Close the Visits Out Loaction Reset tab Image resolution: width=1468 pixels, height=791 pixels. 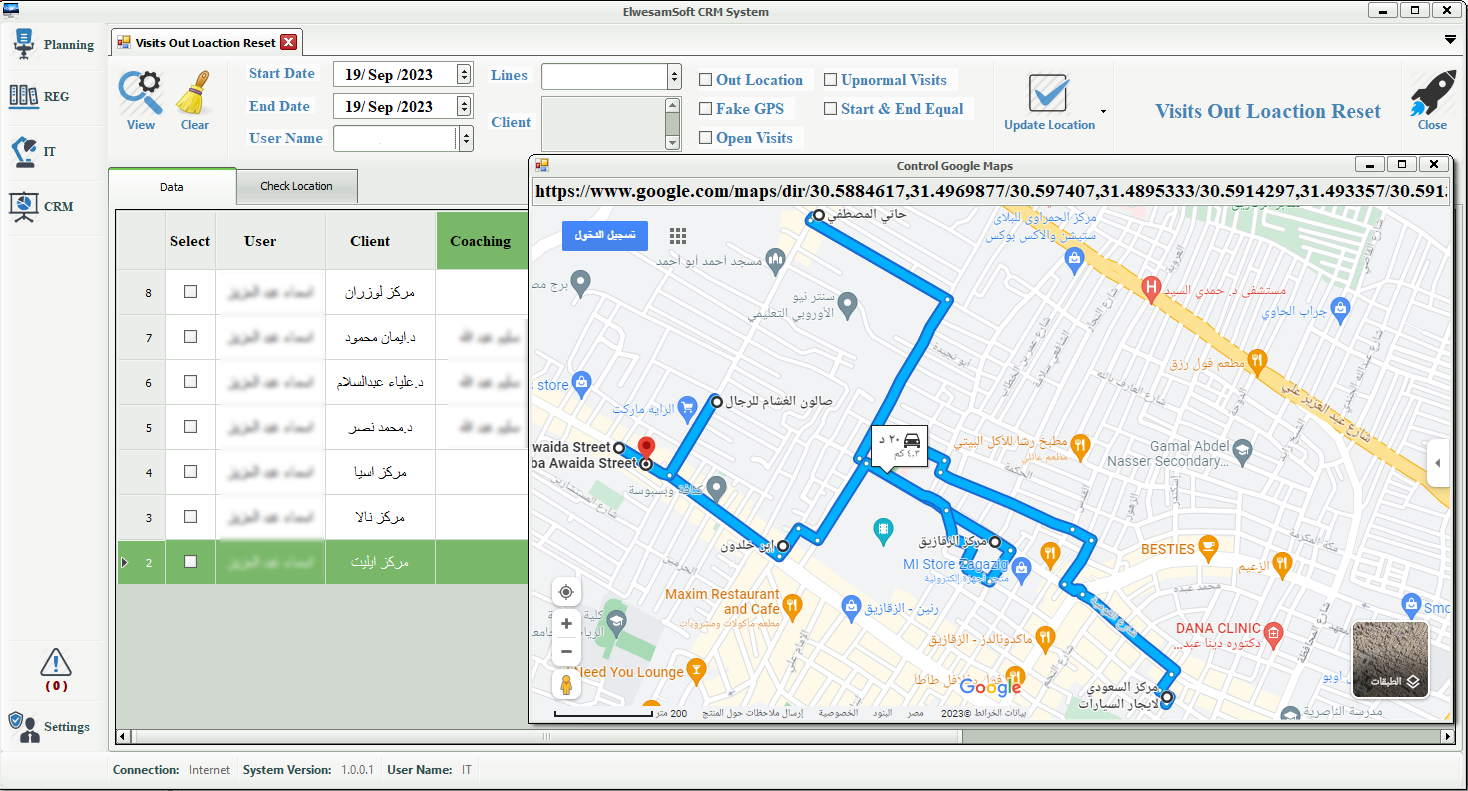tap(288, 42)
